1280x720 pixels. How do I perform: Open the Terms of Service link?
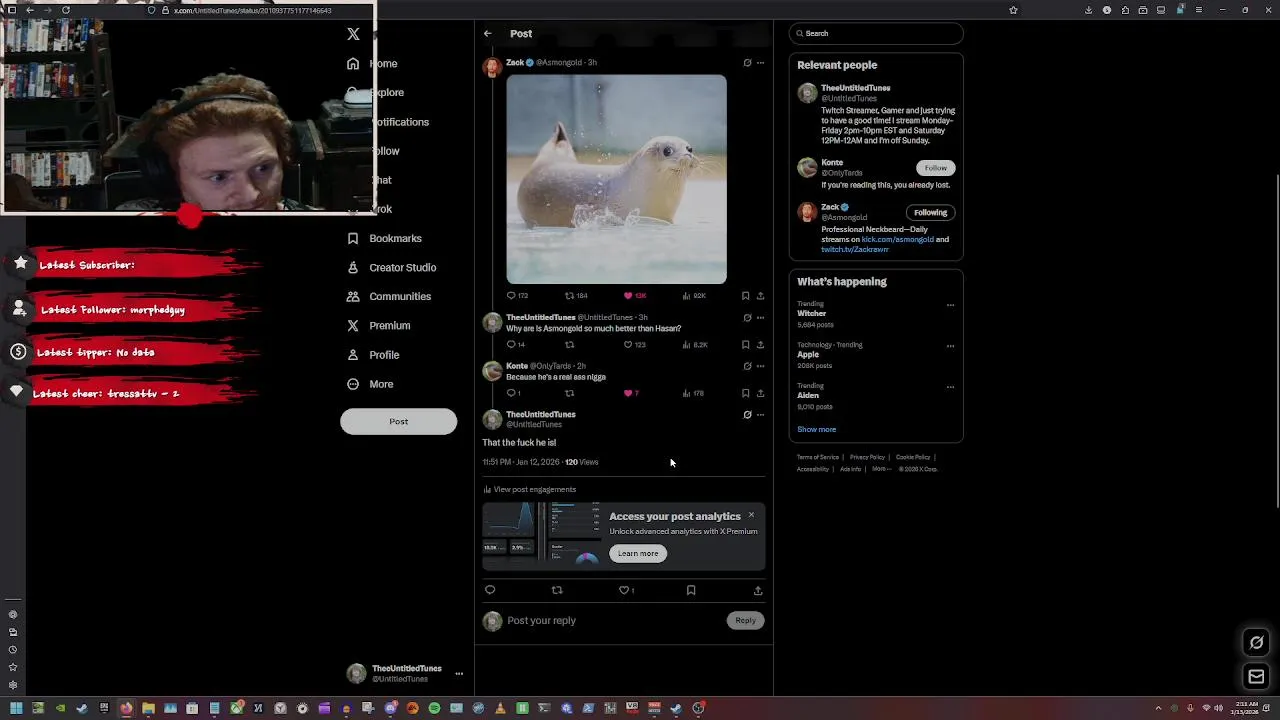818,458
